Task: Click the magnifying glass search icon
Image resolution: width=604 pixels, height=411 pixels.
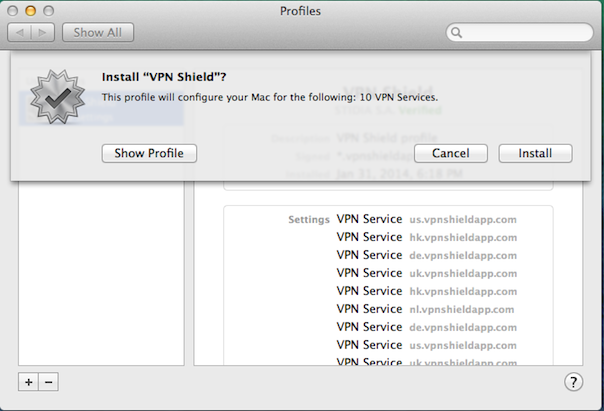Action: point(456,33)
